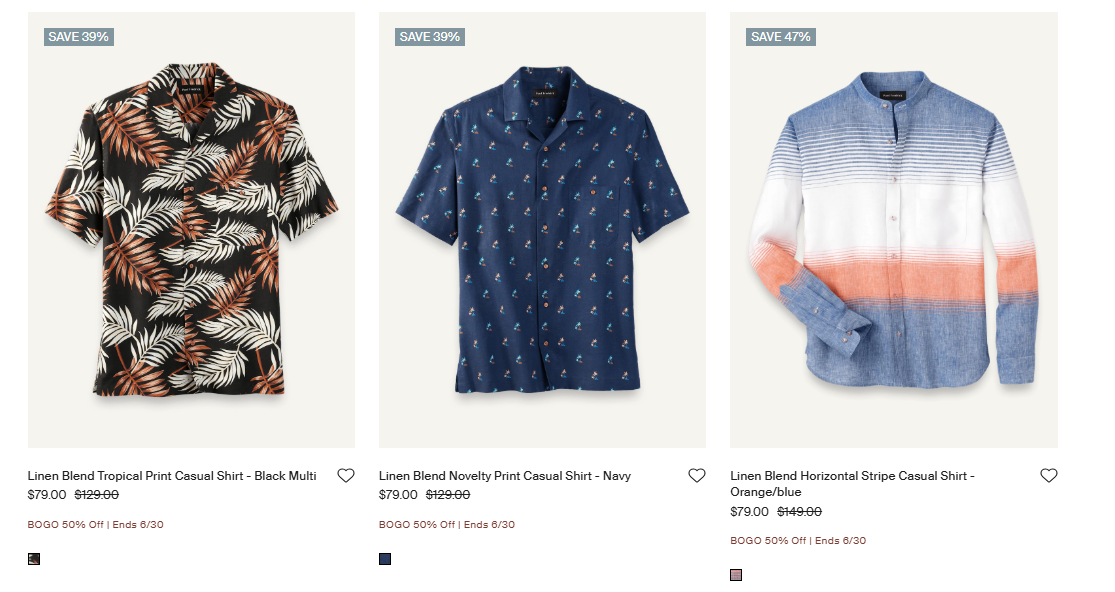Click the favorite heart beside the Navy shirt name
This screenshot has width=1115, height=592.
point(697,476)
